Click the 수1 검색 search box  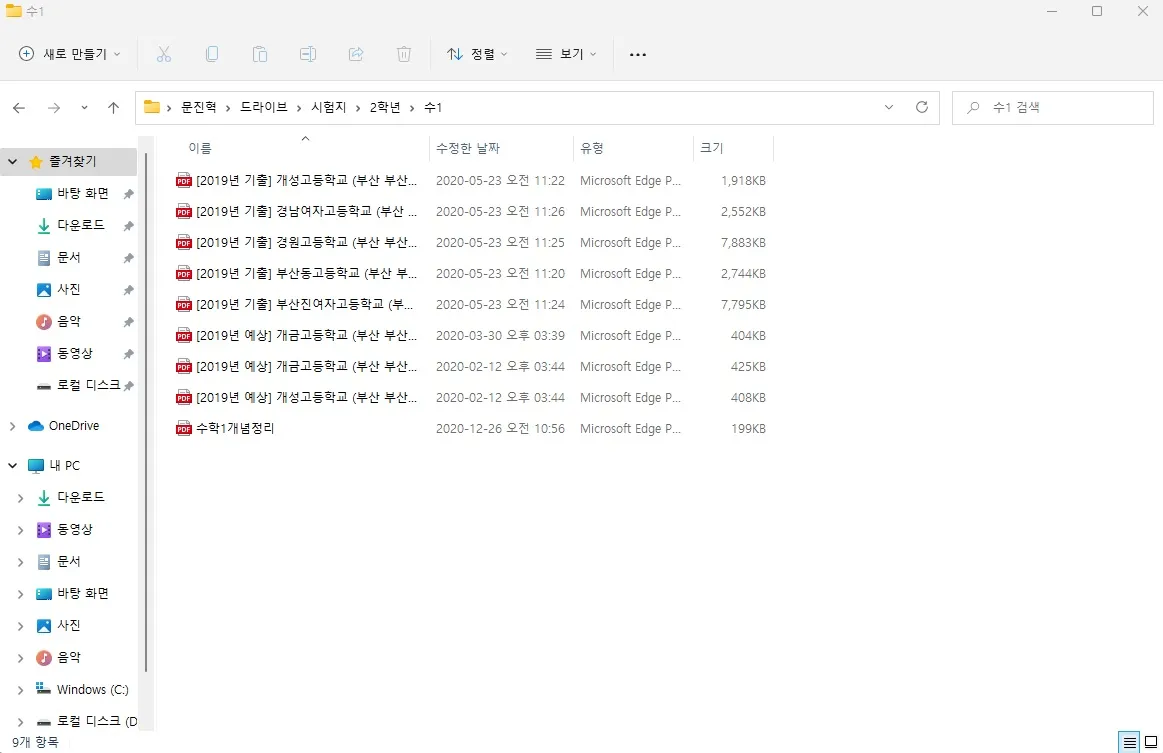(x=1052, y=108)
